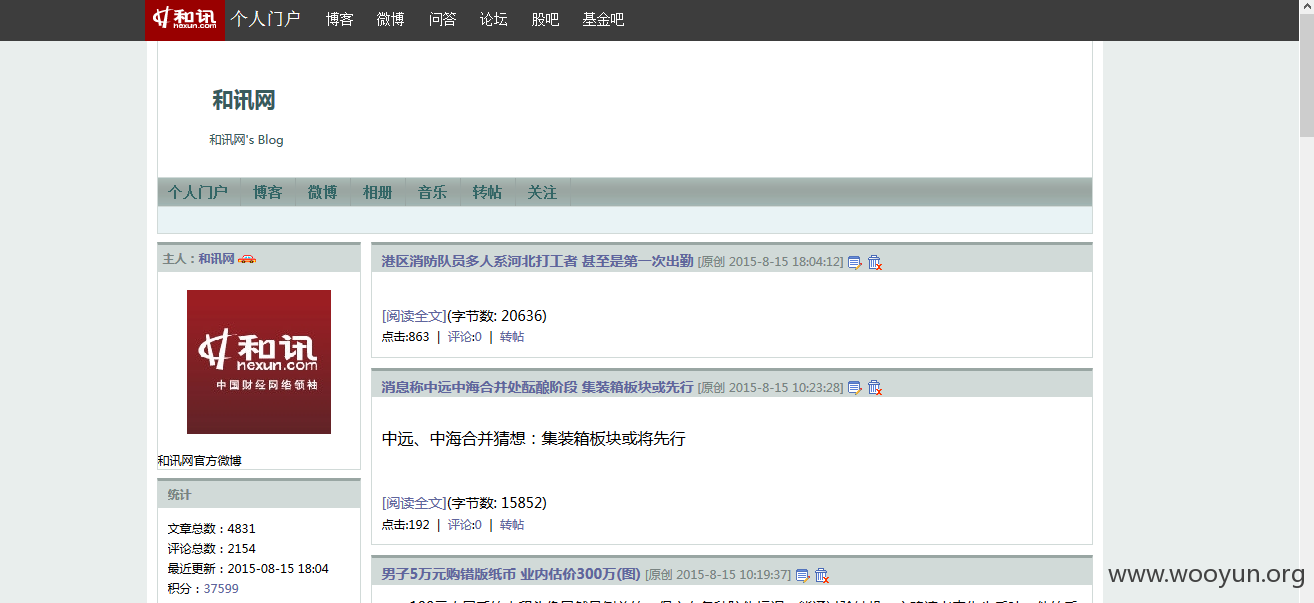This screenshot has width=1314, height=603.
Task: Open comments of post with 192 clicks
Action: [x=465, y=525]
